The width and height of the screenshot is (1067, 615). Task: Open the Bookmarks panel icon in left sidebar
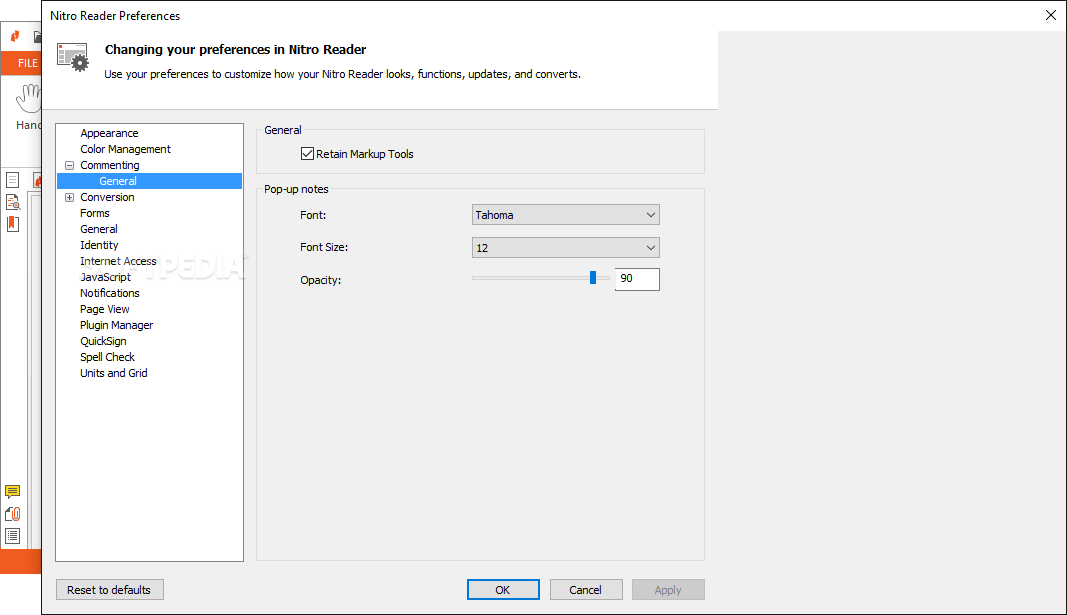click(x=12, y=224)
